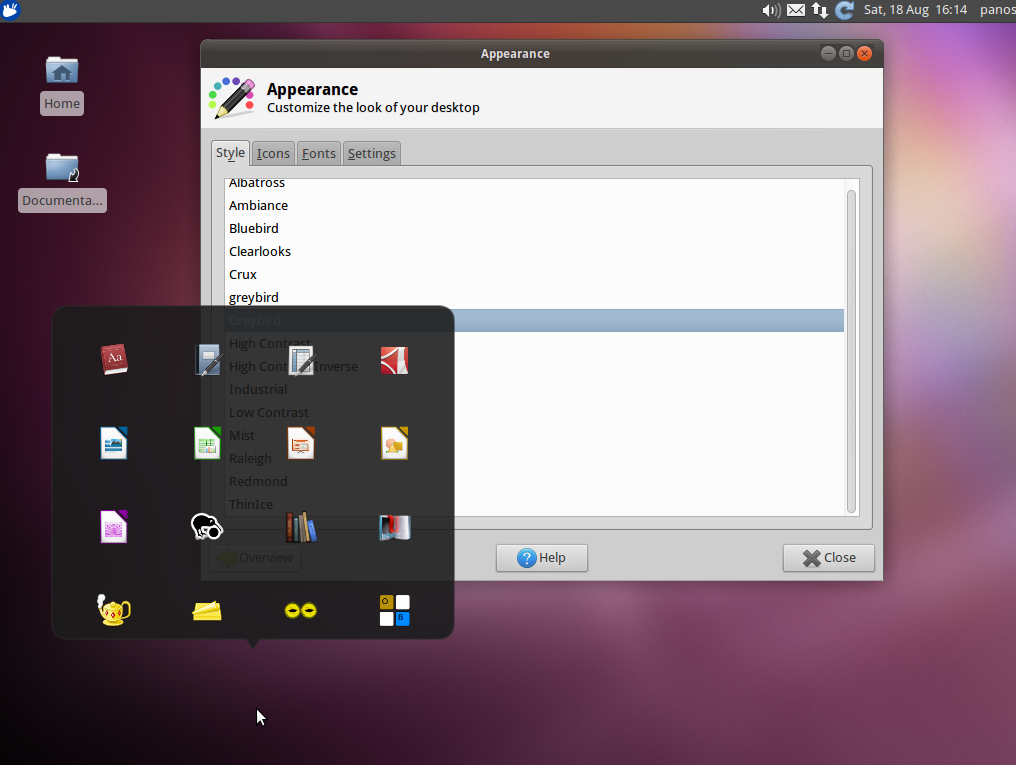Open the bookshelf library application icon
The width and height of the screenshot is (1016, 765).
[x=301, y=527]
